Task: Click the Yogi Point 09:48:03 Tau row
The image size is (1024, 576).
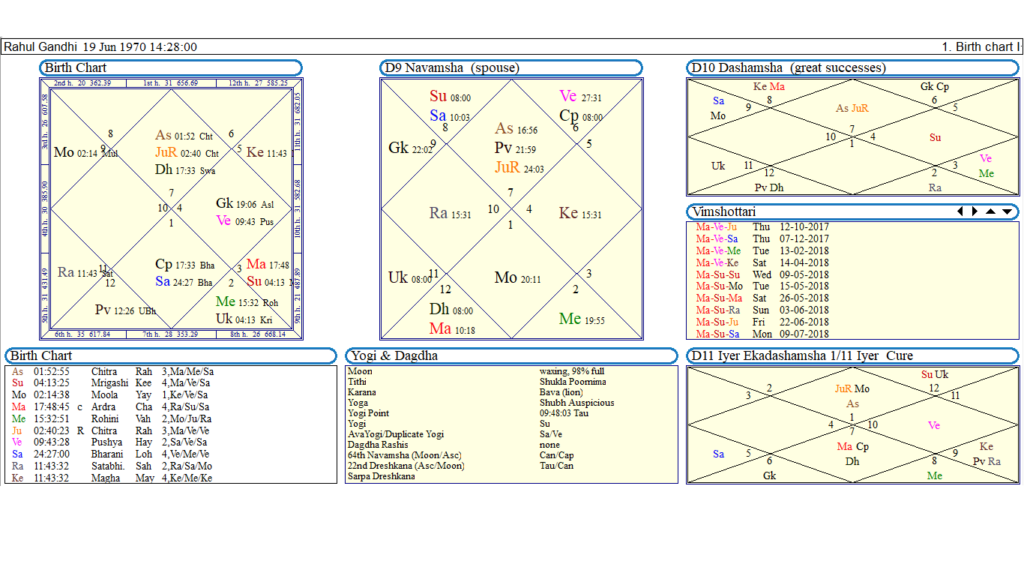Action: coord(468,413)
